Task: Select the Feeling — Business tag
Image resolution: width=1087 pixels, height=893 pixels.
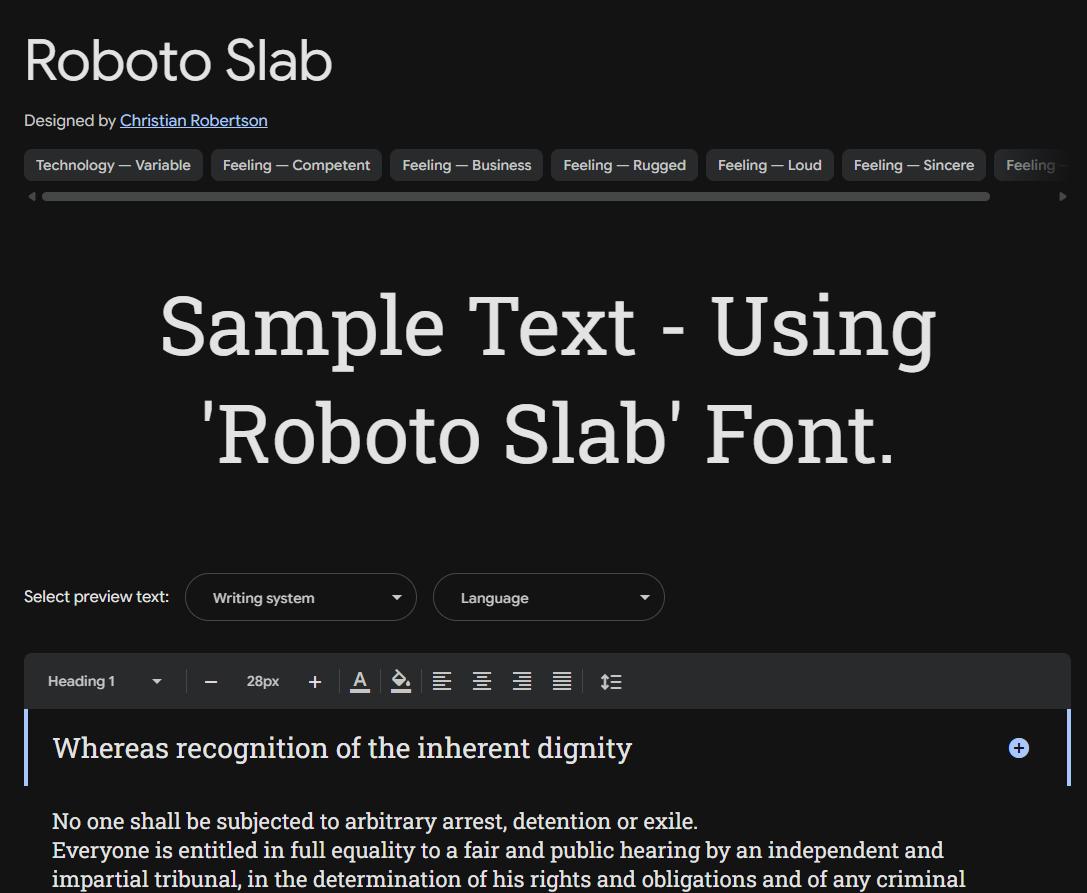Action: [467, 165]
